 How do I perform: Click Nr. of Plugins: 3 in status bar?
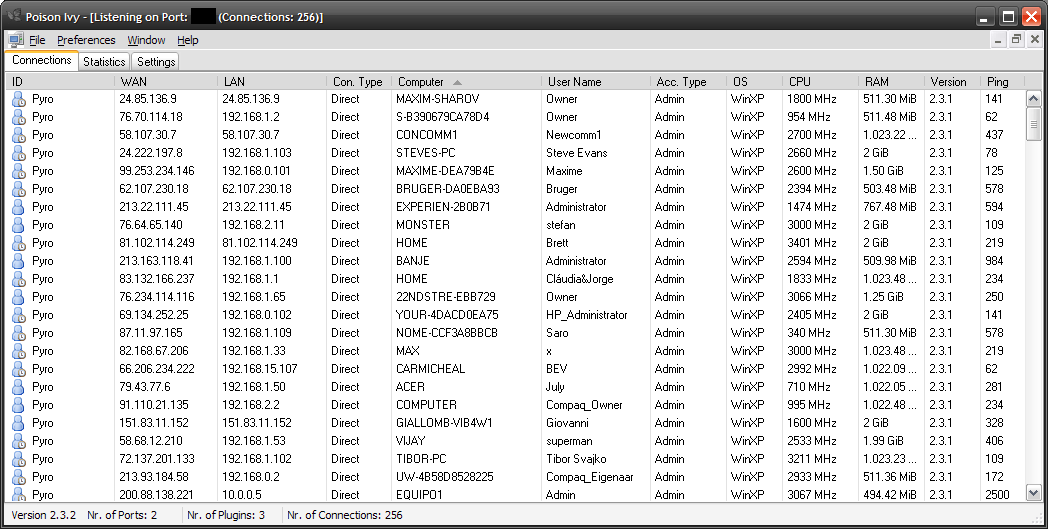(x=226, y=516)
